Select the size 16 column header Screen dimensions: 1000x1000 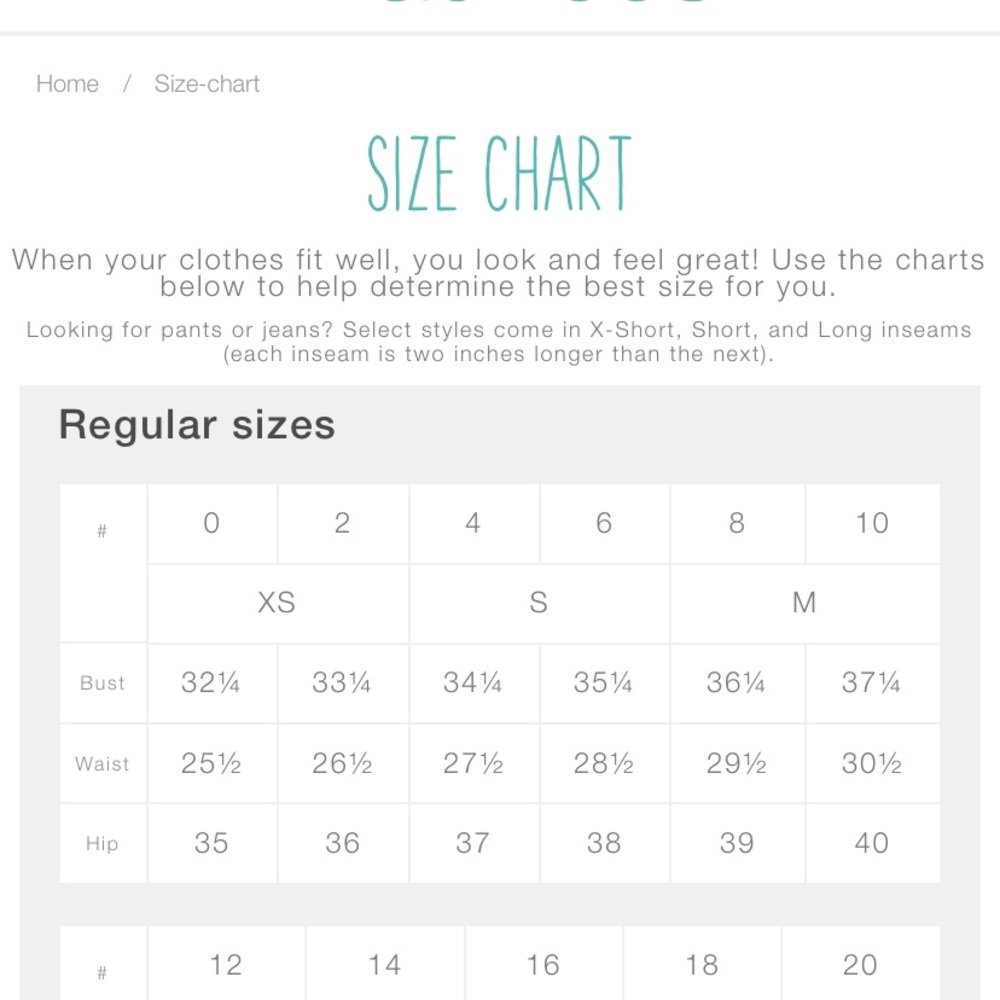pos(543,964)
